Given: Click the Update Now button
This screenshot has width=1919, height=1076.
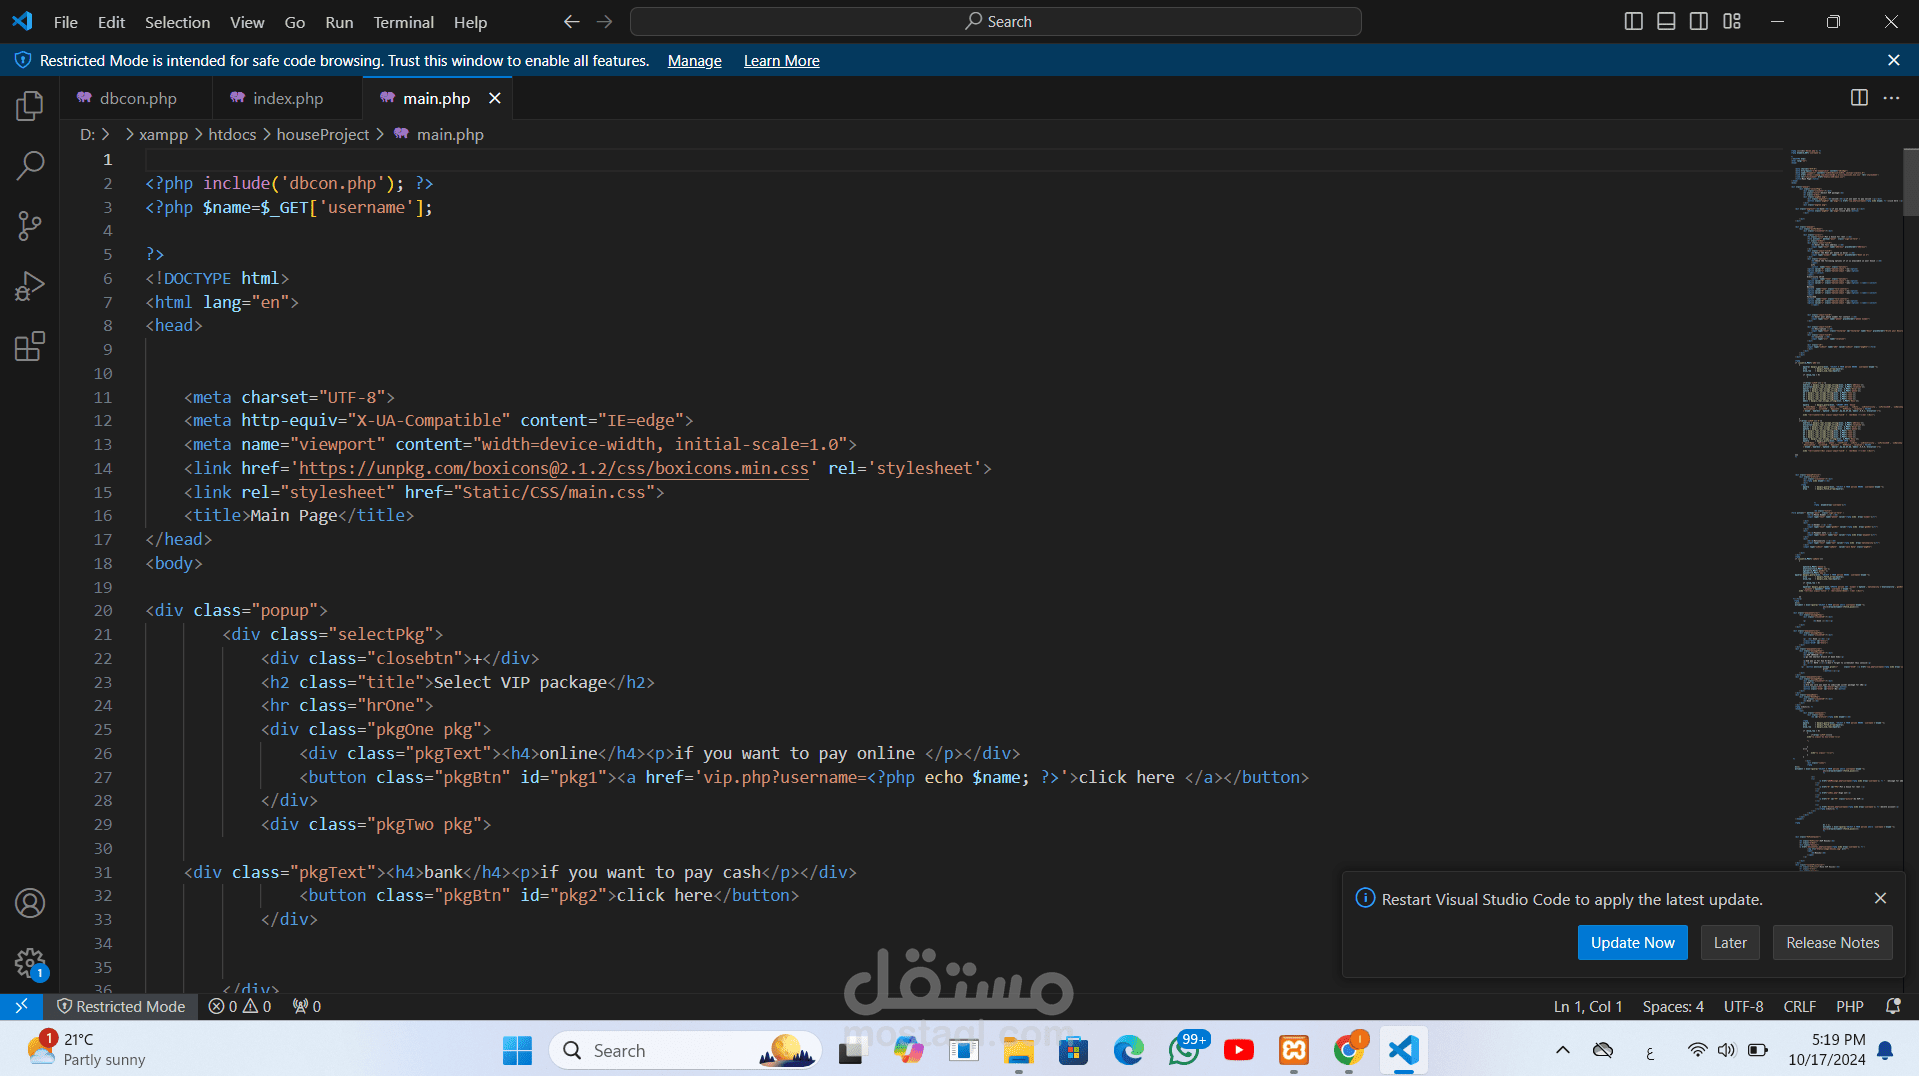Looking at the screenshot, I should tap(1632, 942).
